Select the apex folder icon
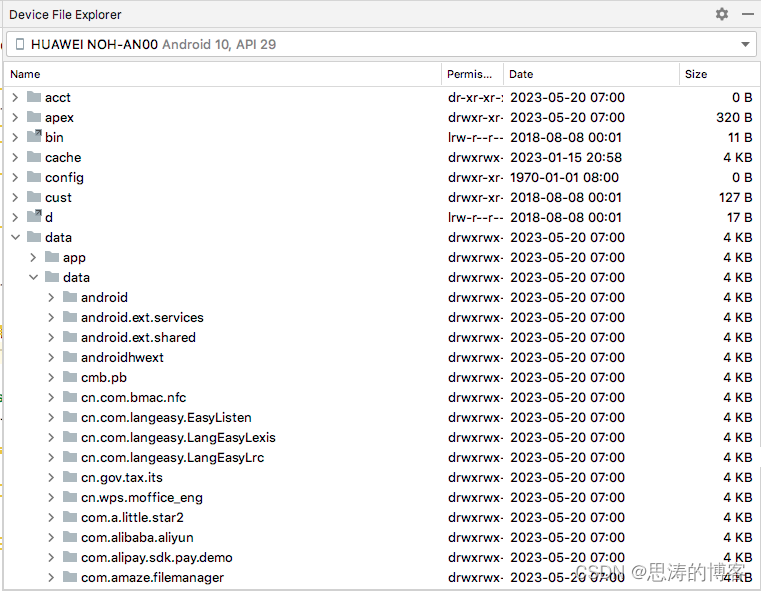The image size is (761, 591). 34,117
